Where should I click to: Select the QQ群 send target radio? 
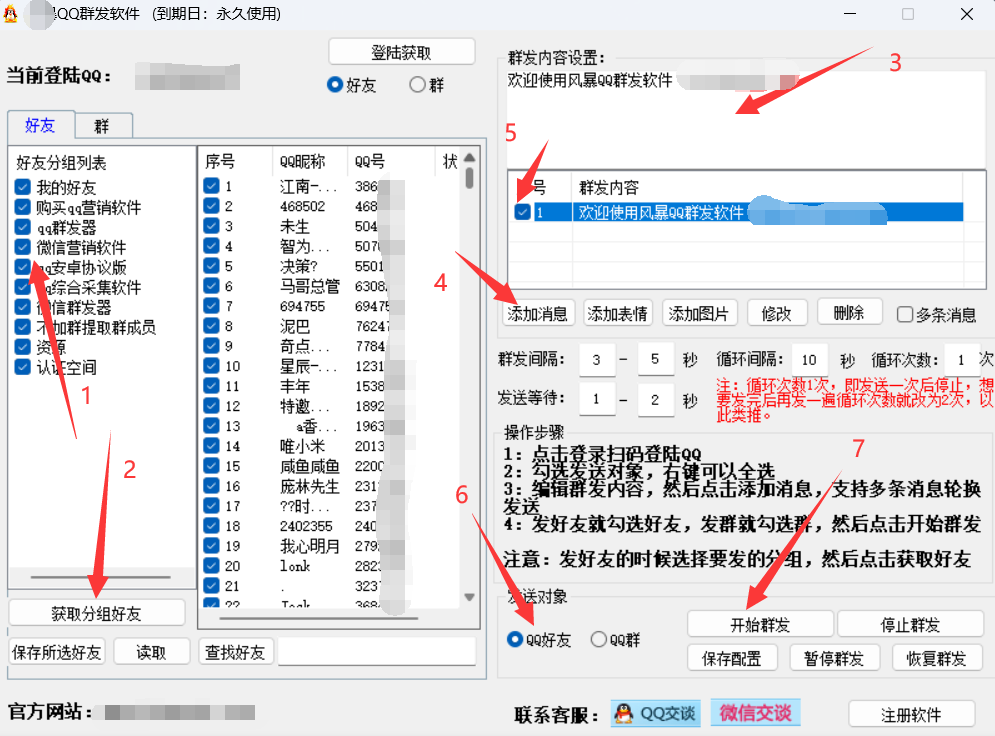click(598, 639)
